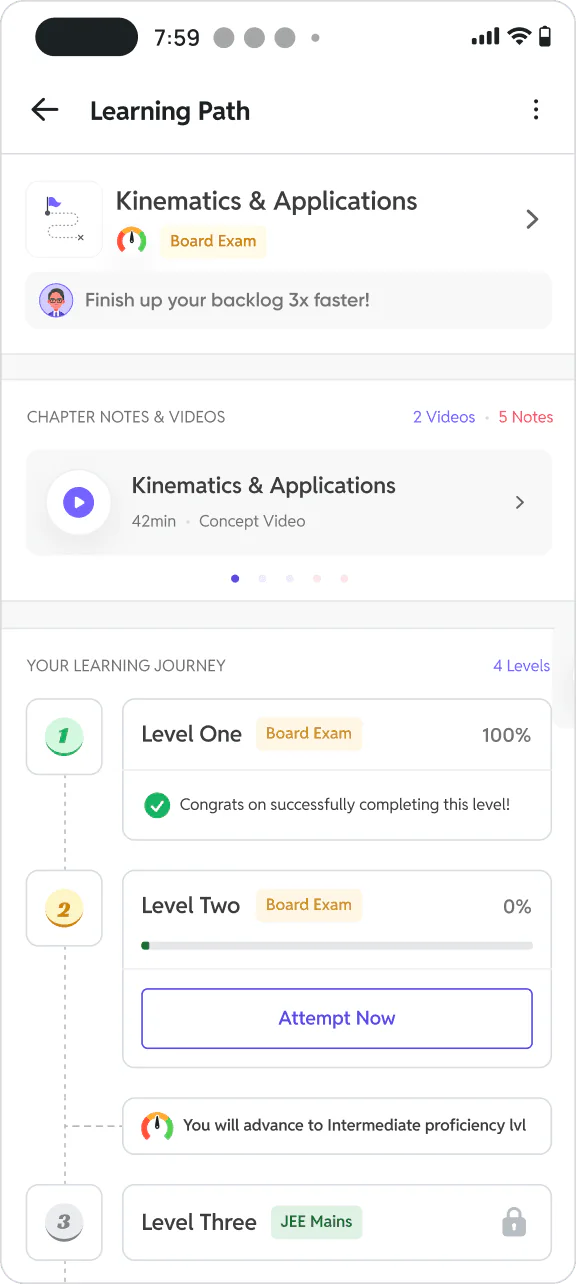576x1284 pixels.
Task: Tap the Level 3 grey badge
Action: pos(64,1222)
